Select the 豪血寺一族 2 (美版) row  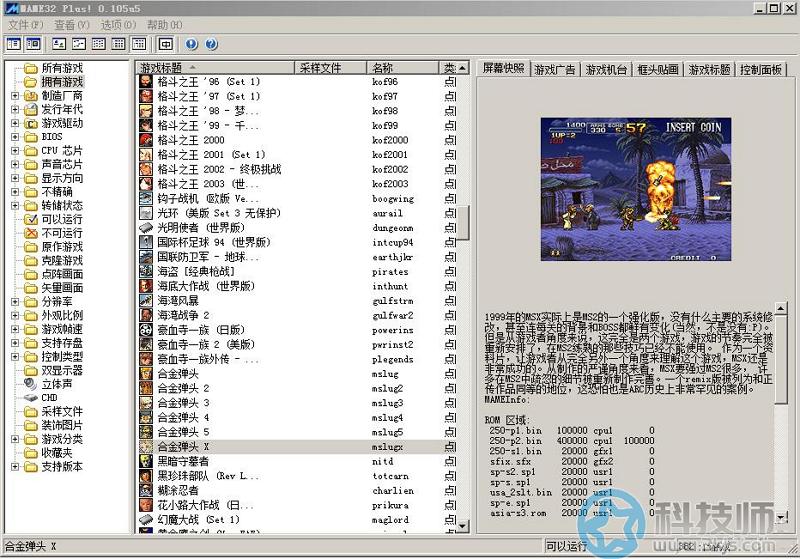[298, 345]
